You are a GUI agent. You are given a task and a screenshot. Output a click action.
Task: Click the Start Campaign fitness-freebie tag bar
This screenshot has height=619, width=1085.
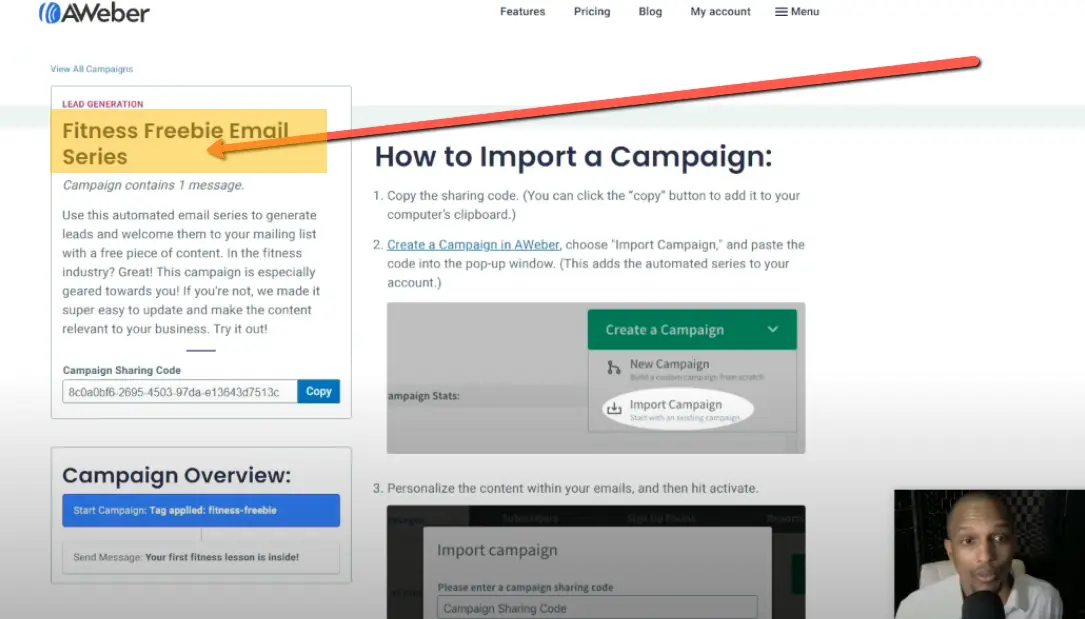pos(200,511)
